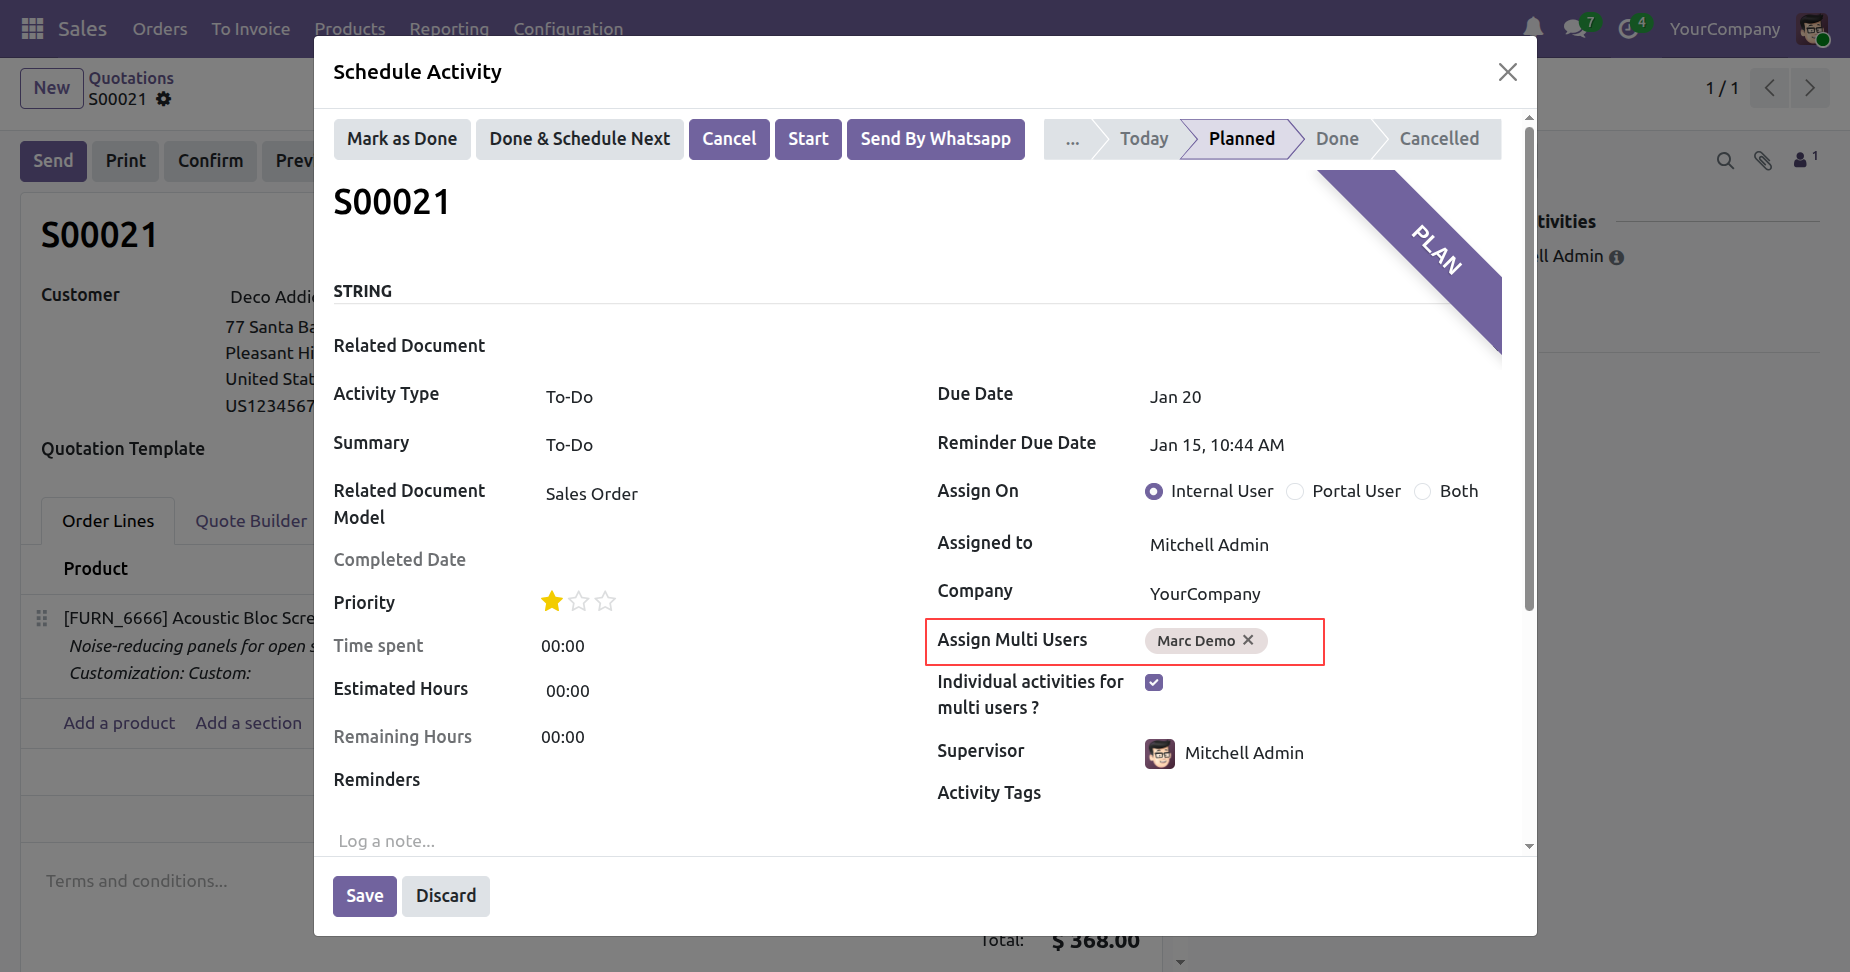1850x972 pixels.
Task: Set priority to second star
Action: (x=579, y=601)
